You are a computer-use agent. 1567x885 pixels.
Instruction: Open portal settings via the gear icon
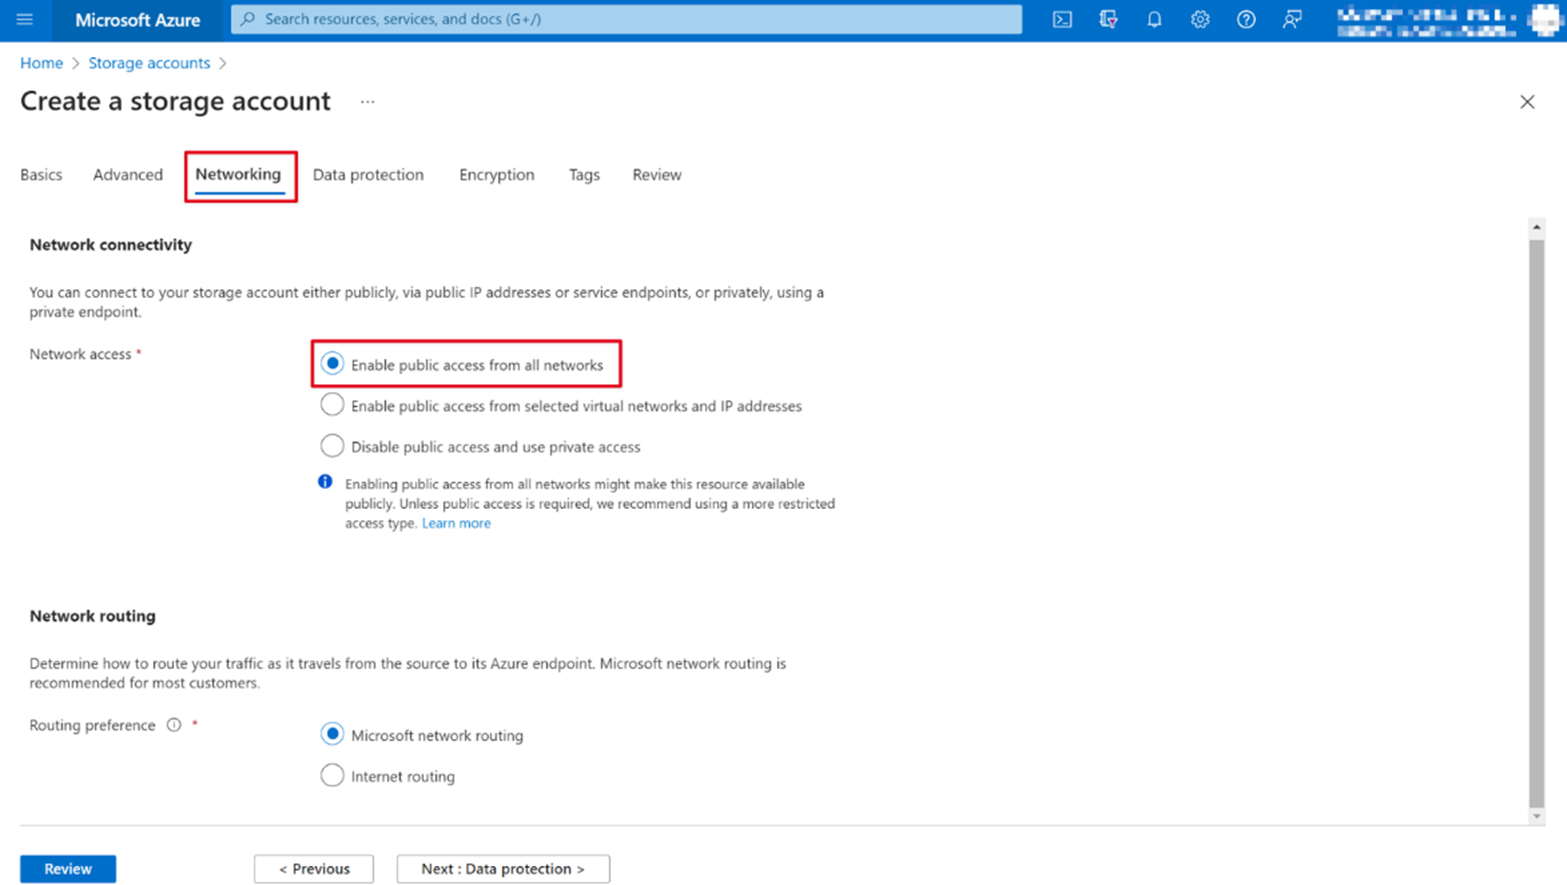[x=1200, y=20]
